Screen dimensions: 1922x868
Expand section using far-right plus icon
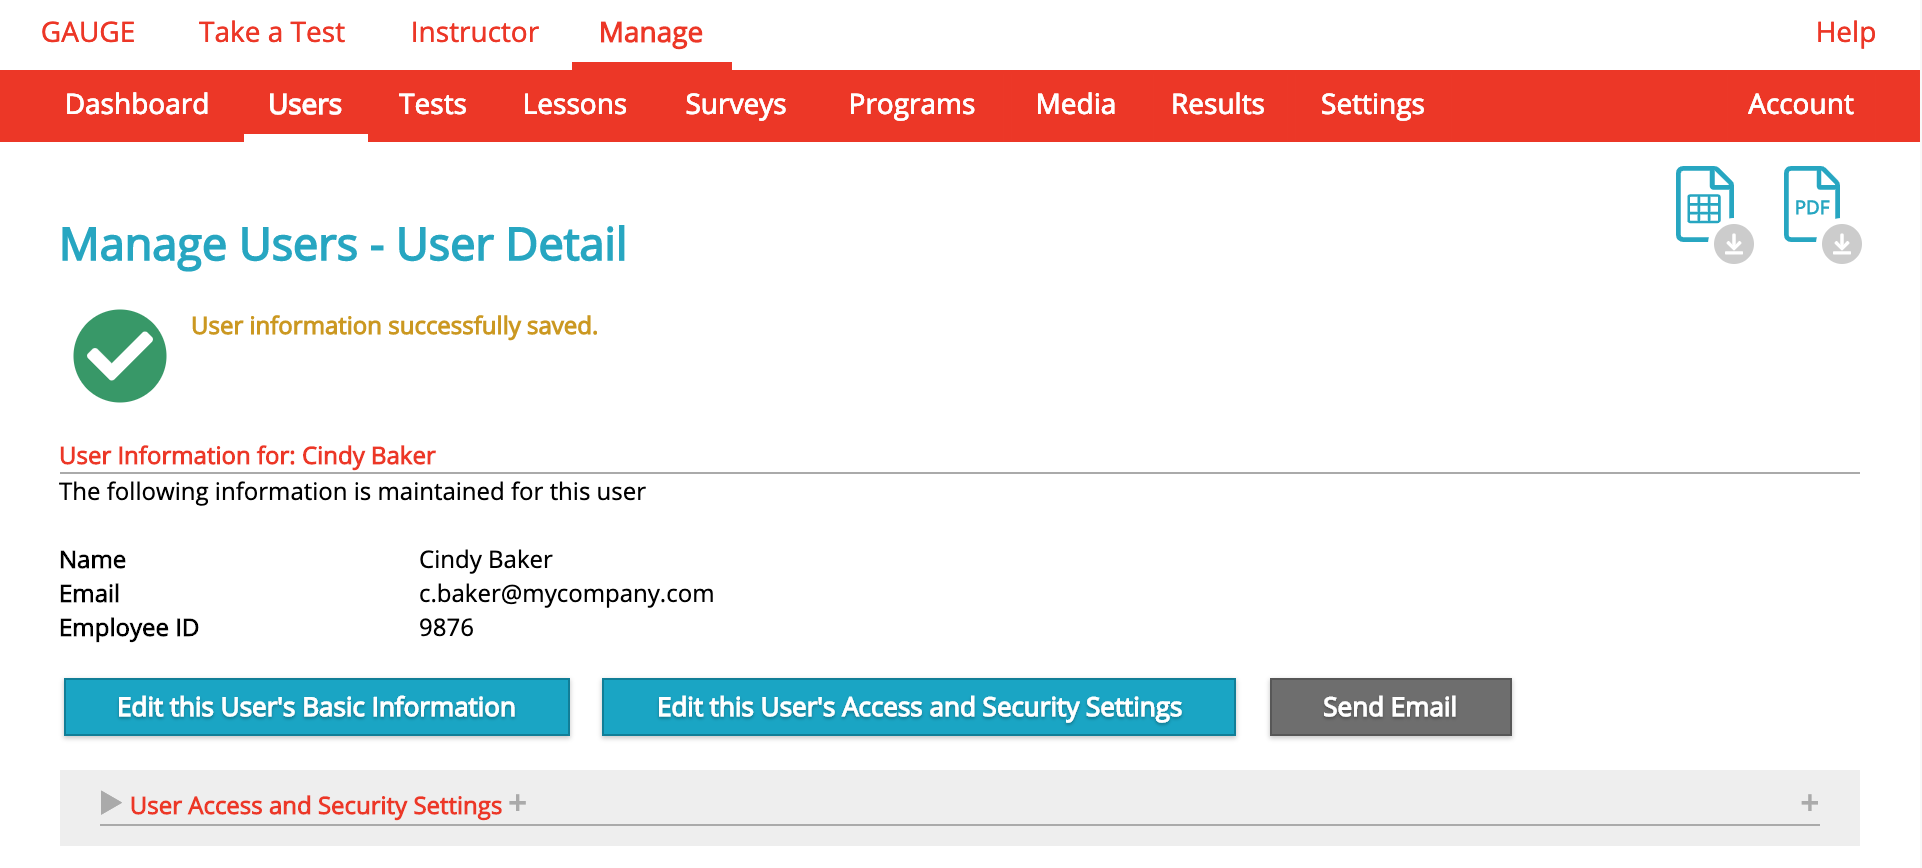tap(1809, 803)
